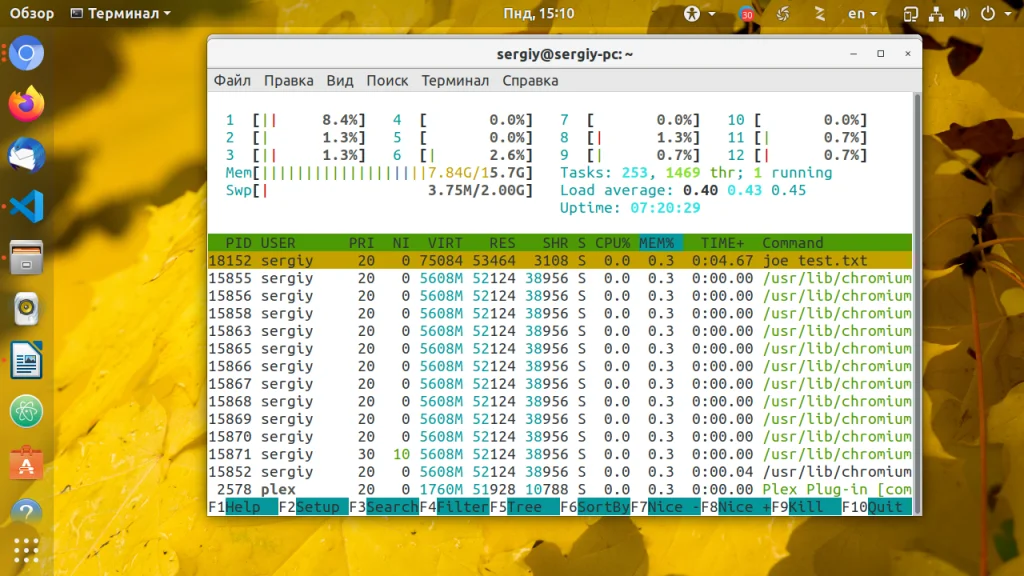
Task: Switch to Visual Studio Code in dock
Action: coord(27,206)
